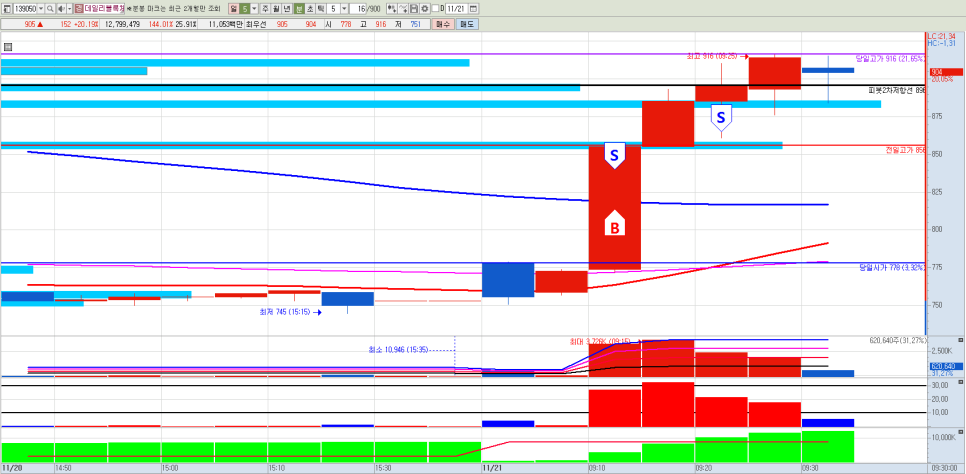Click the minute interval field showing 5
966x474 pixels.
333,9
